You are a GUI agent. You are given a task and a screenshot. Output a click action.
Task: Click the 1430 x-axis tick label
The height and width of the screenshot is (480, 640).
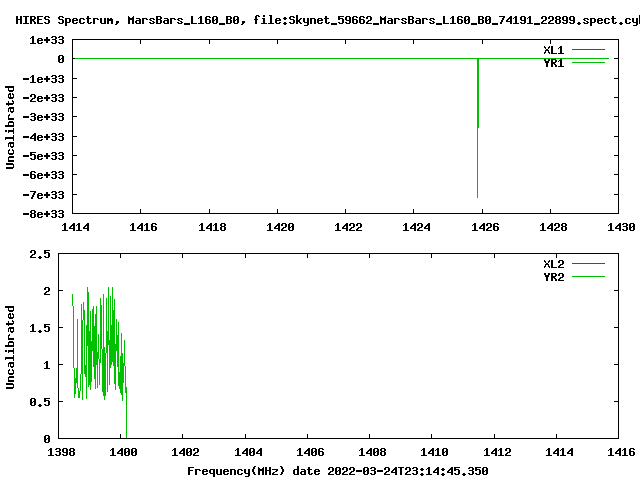[x=621, y=227]
